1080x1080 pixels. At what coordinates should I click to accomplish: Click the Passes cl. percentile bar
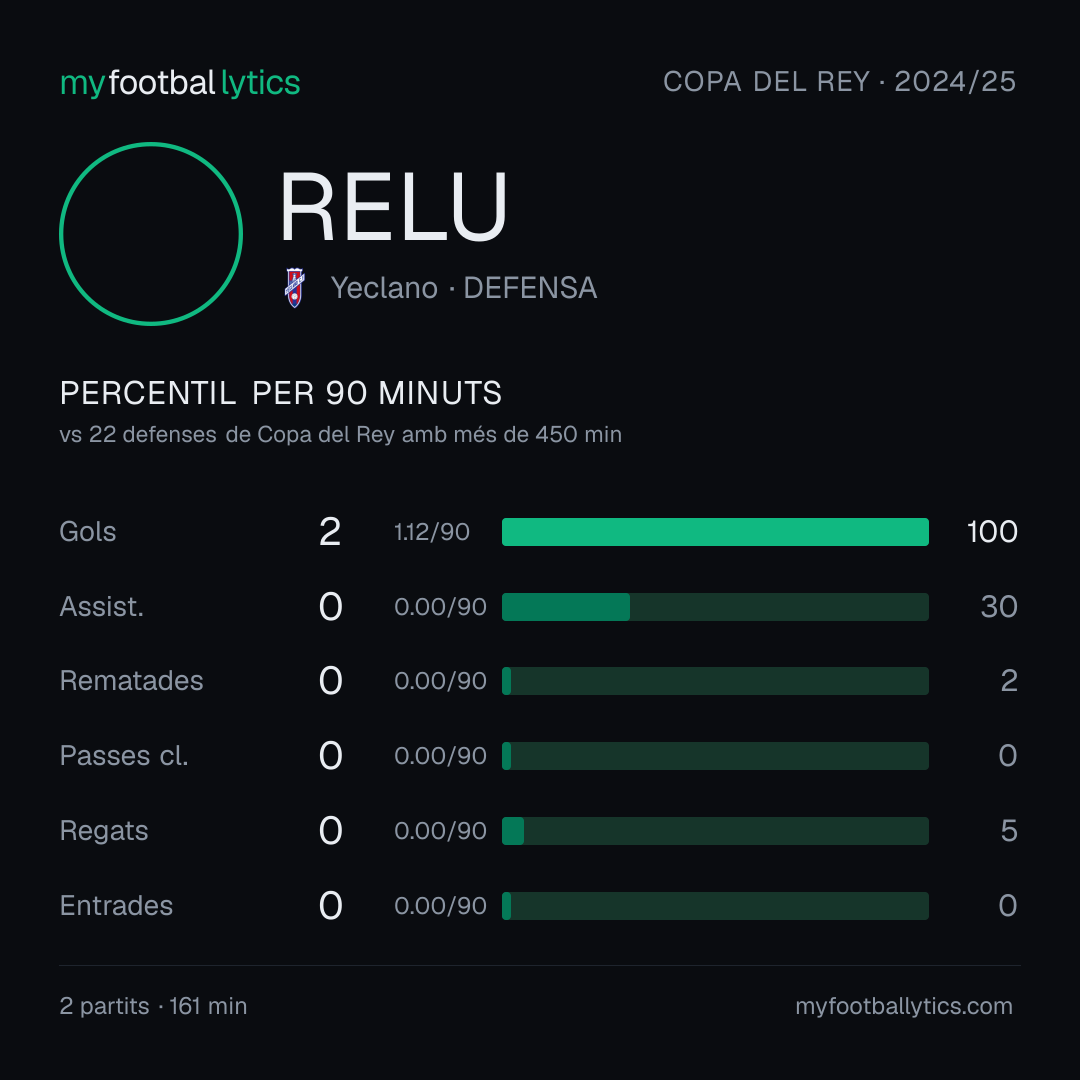[715, 756]
